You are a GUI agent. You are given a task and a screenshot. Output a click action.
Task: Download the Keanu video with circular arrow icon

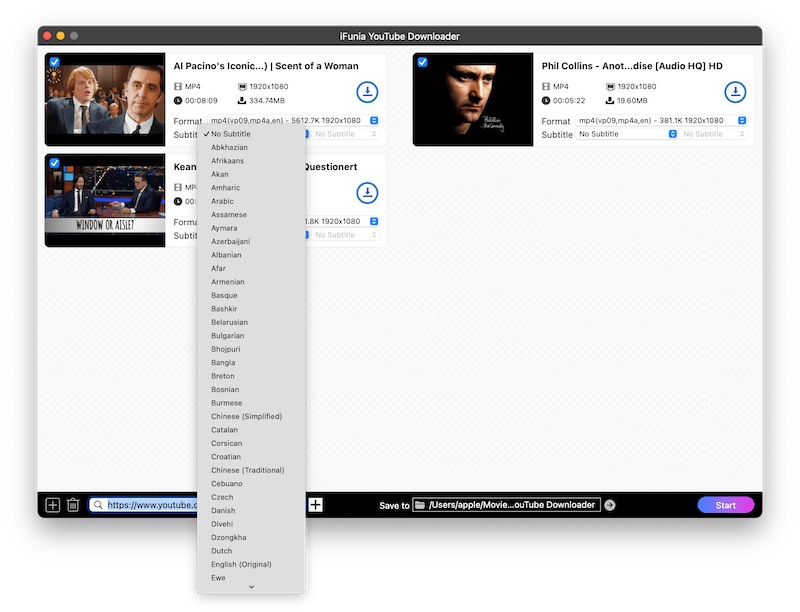coord(367,193)
